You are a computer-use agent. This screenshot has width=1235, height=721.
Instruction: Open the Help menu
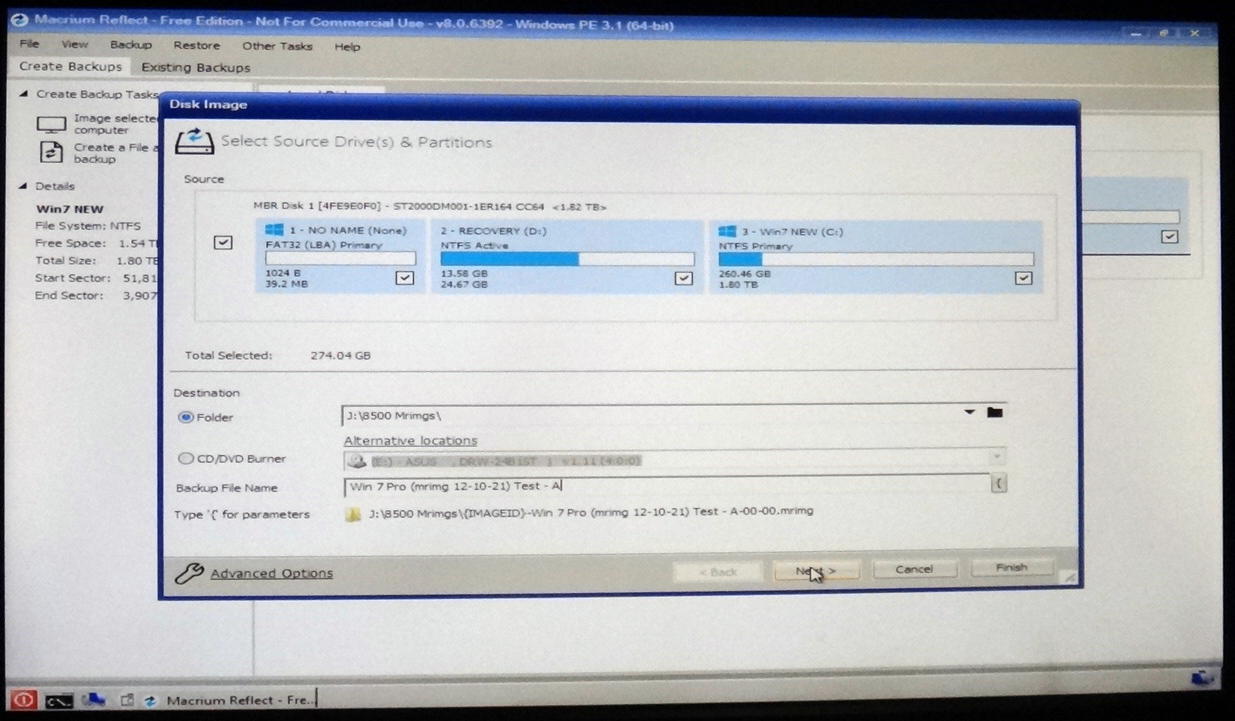point(347,47)
